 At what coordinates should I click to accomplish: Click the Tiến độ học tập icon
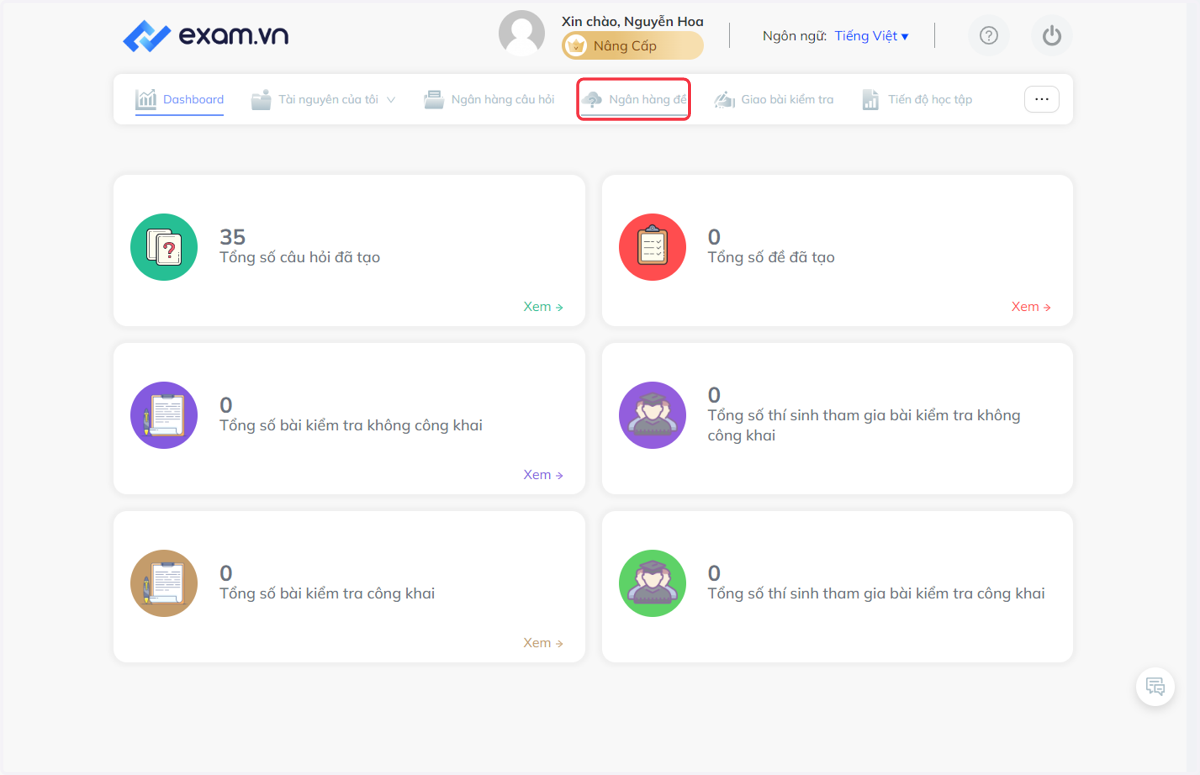click(870, 99)
